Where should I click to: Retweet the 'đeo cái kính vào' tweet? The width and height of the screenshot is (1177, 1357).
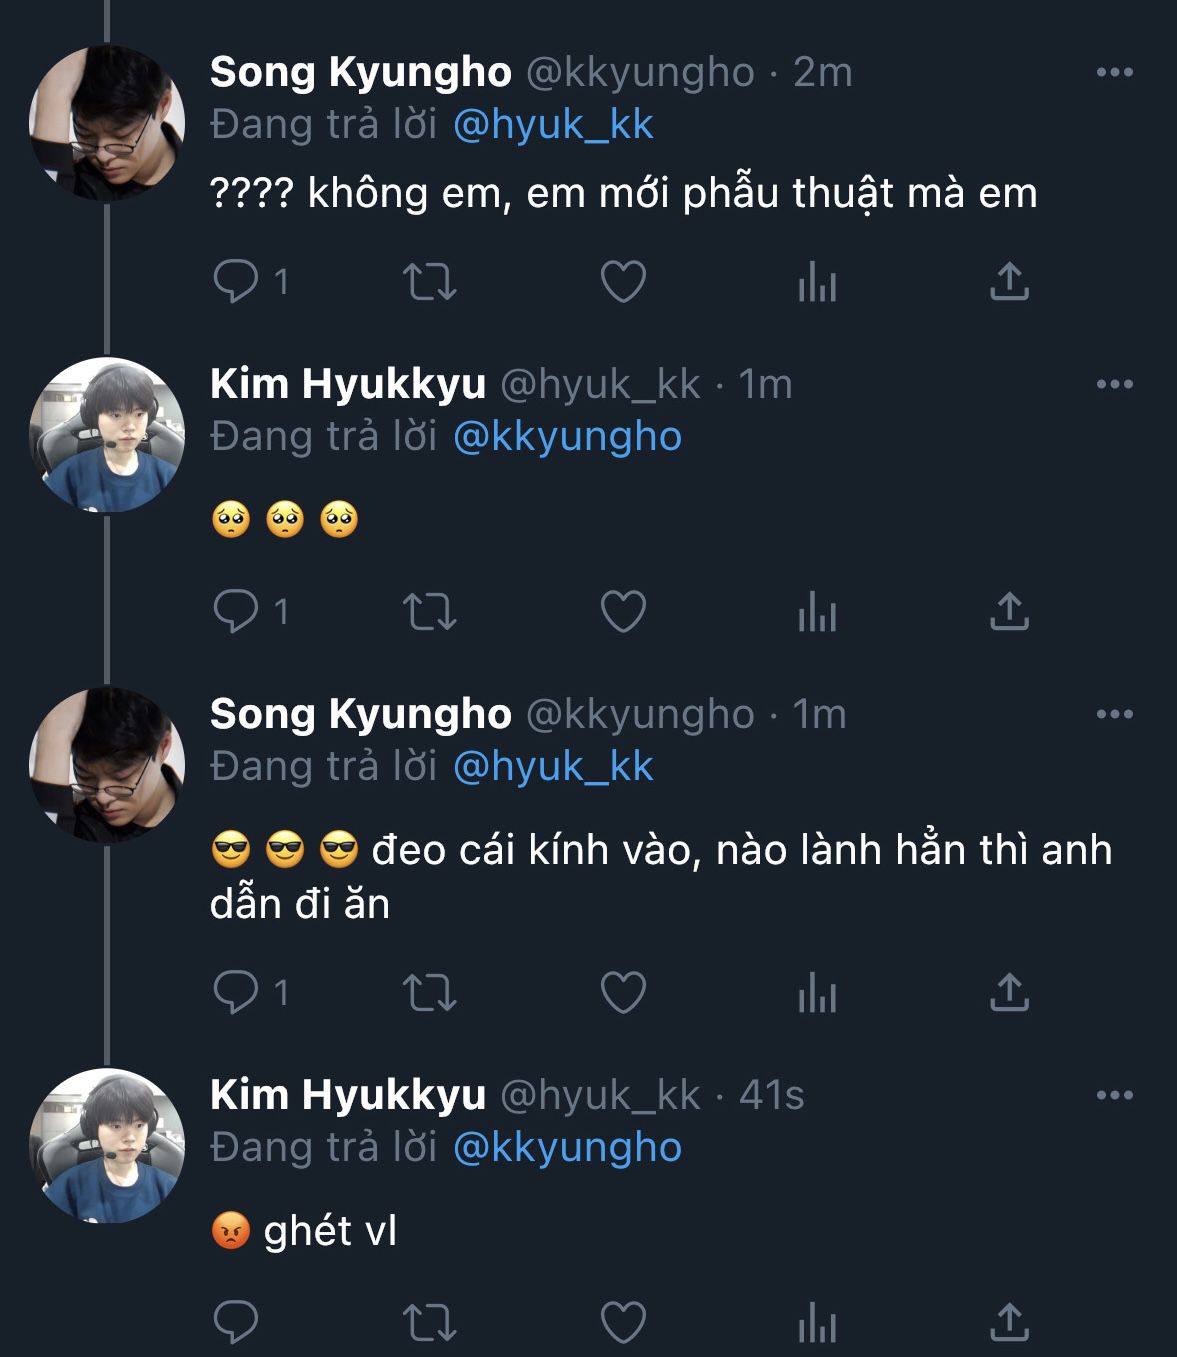pos(429,992)
